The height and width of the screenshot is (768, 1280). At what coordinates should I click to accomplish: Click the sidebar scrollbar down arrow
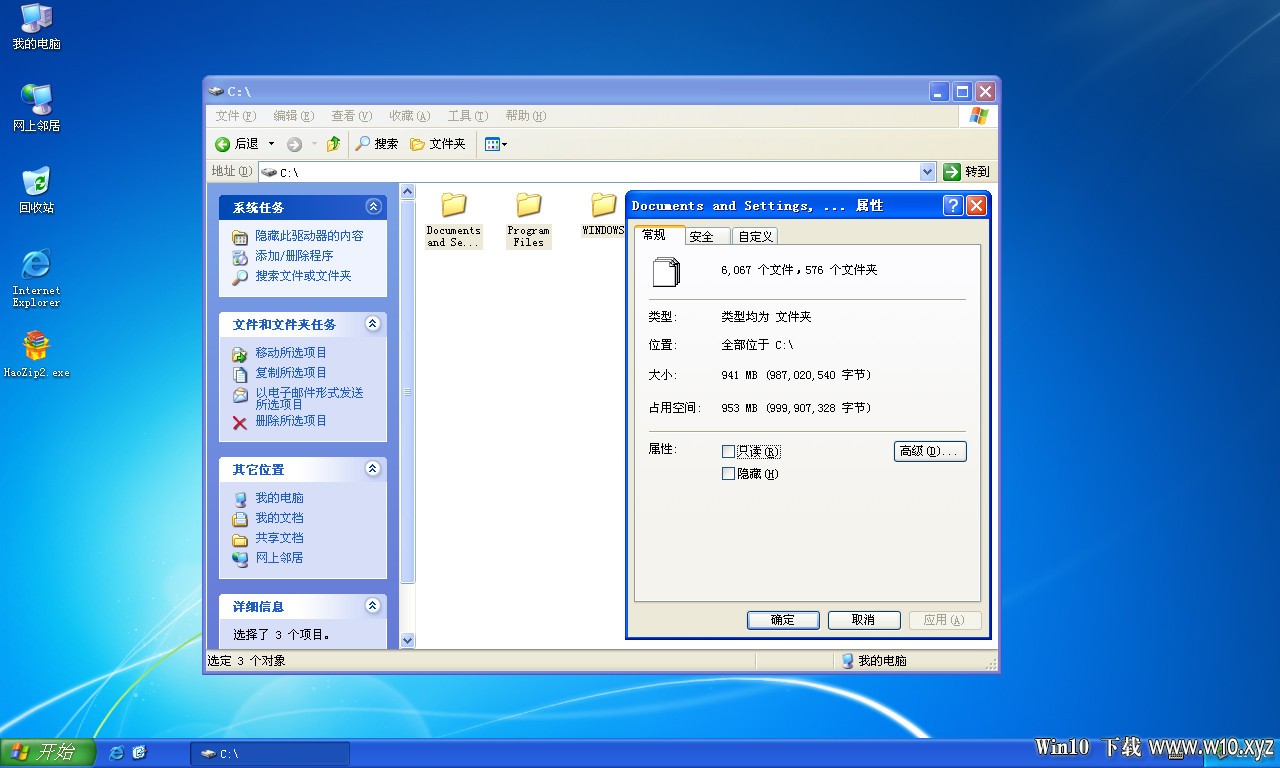click(x=407, y=640)
